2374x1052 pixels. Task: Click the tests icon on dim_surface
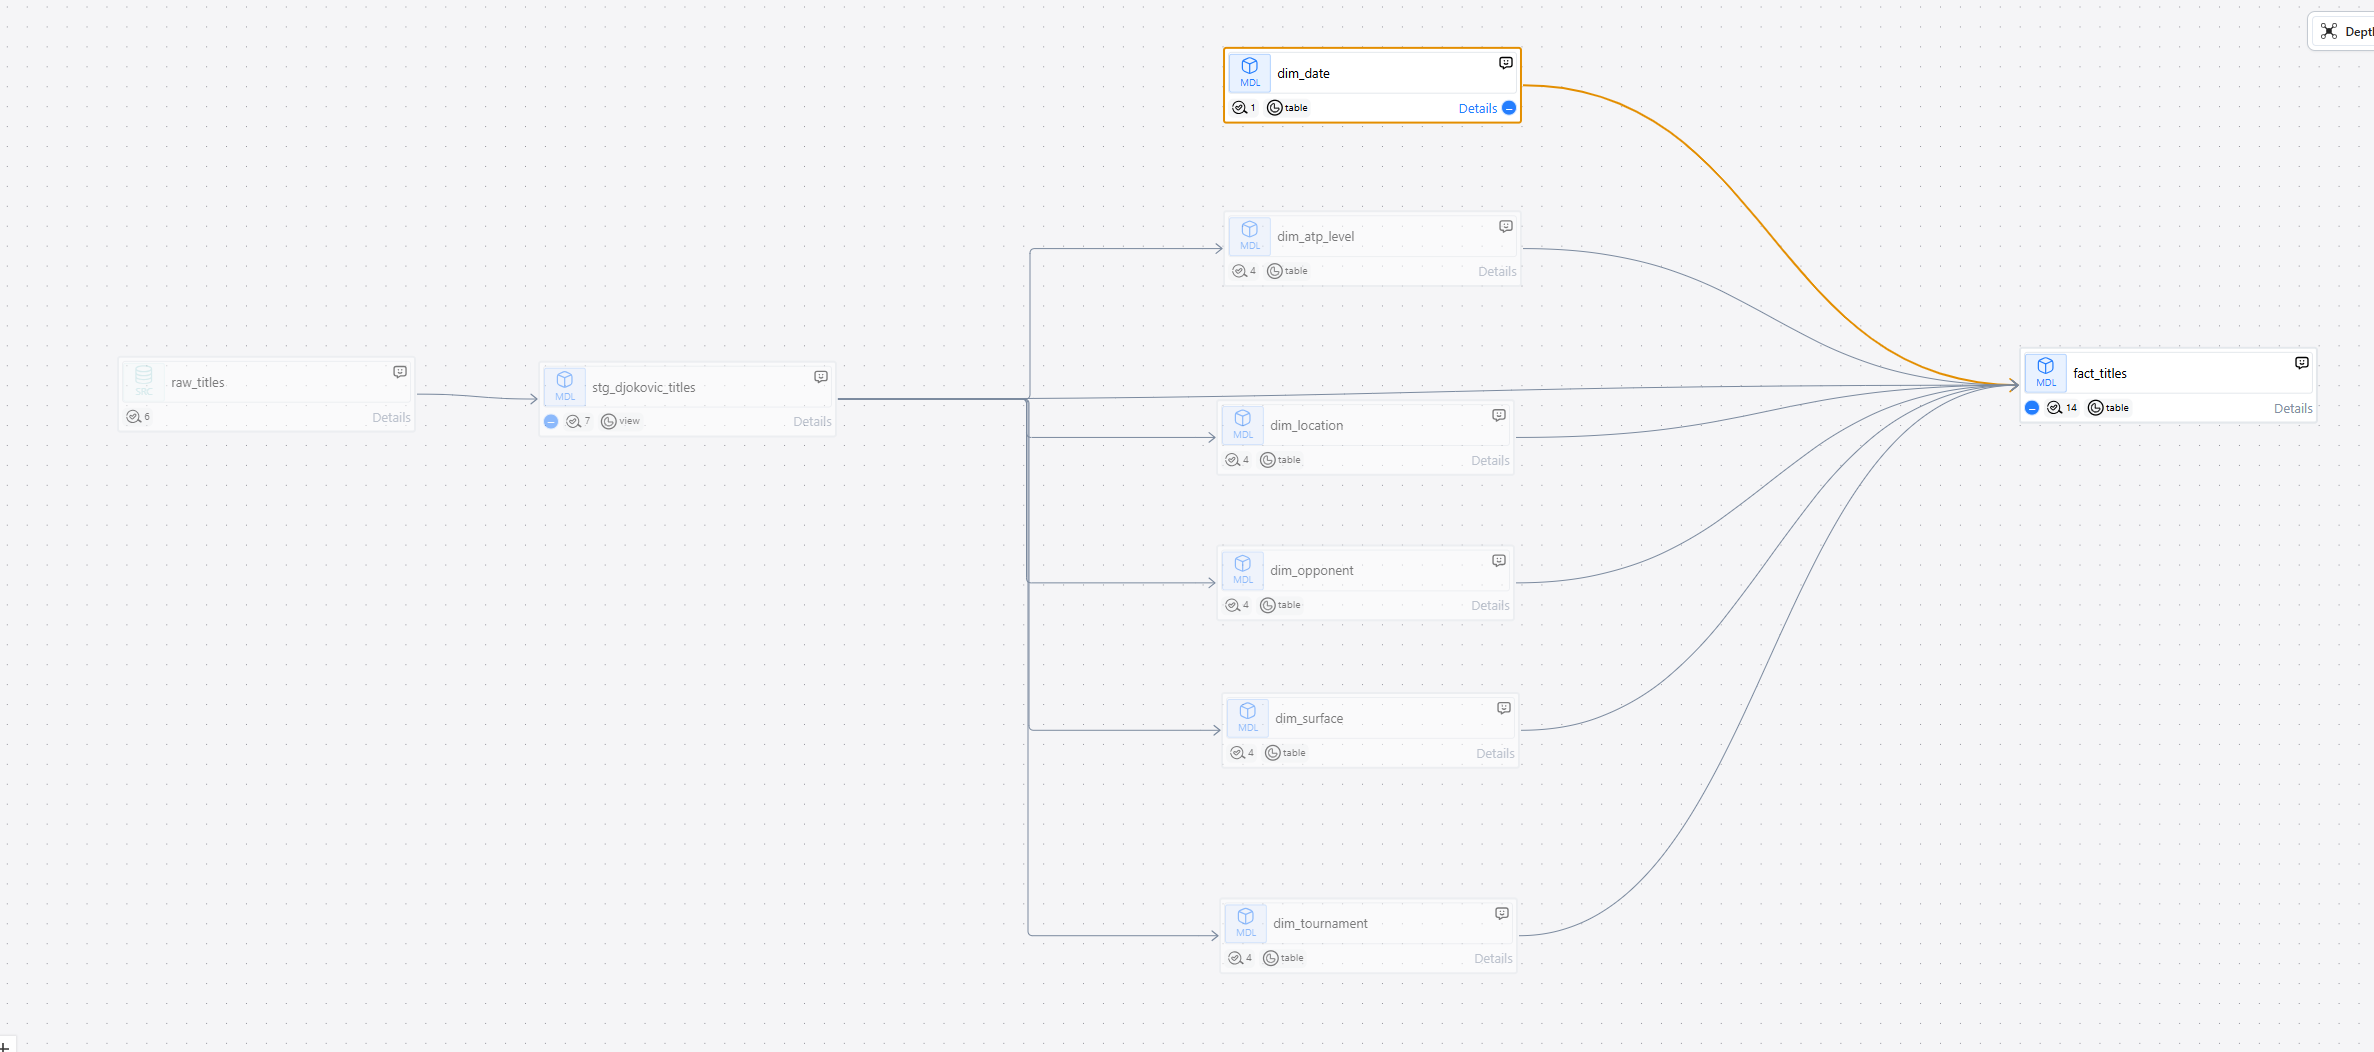pos(1237,753)
